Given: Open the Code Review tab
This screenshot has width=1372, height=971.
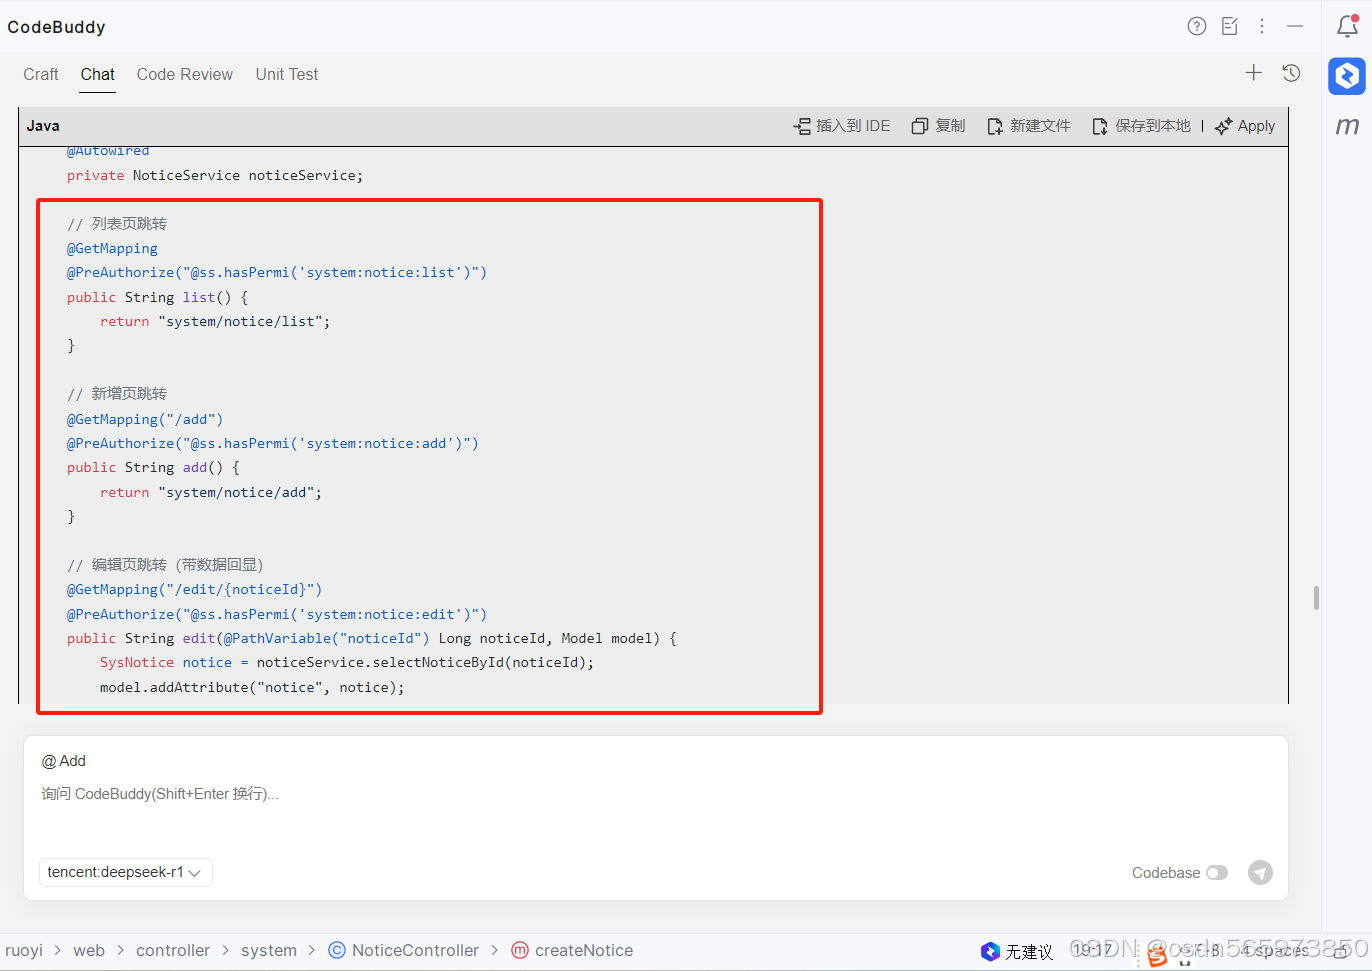Looking at the screenshot, I should click(x=185, y=74).
